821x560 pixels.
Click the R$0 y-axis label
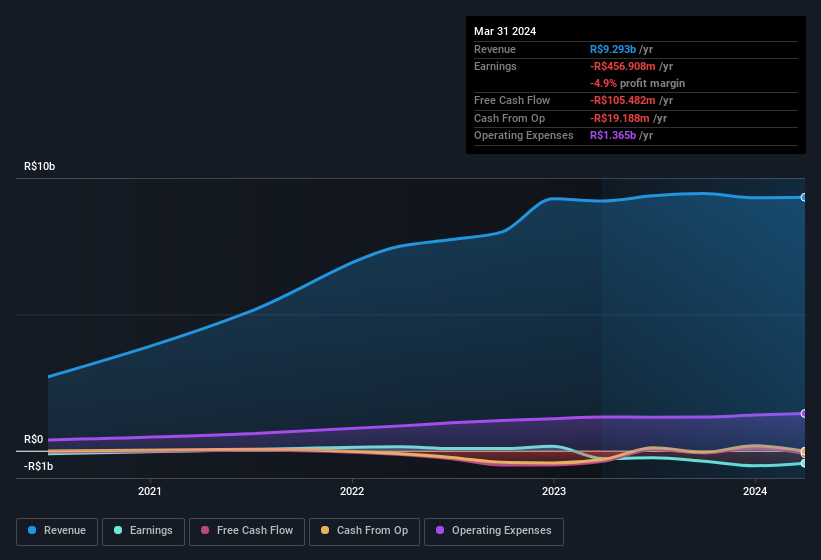[34, 439]
